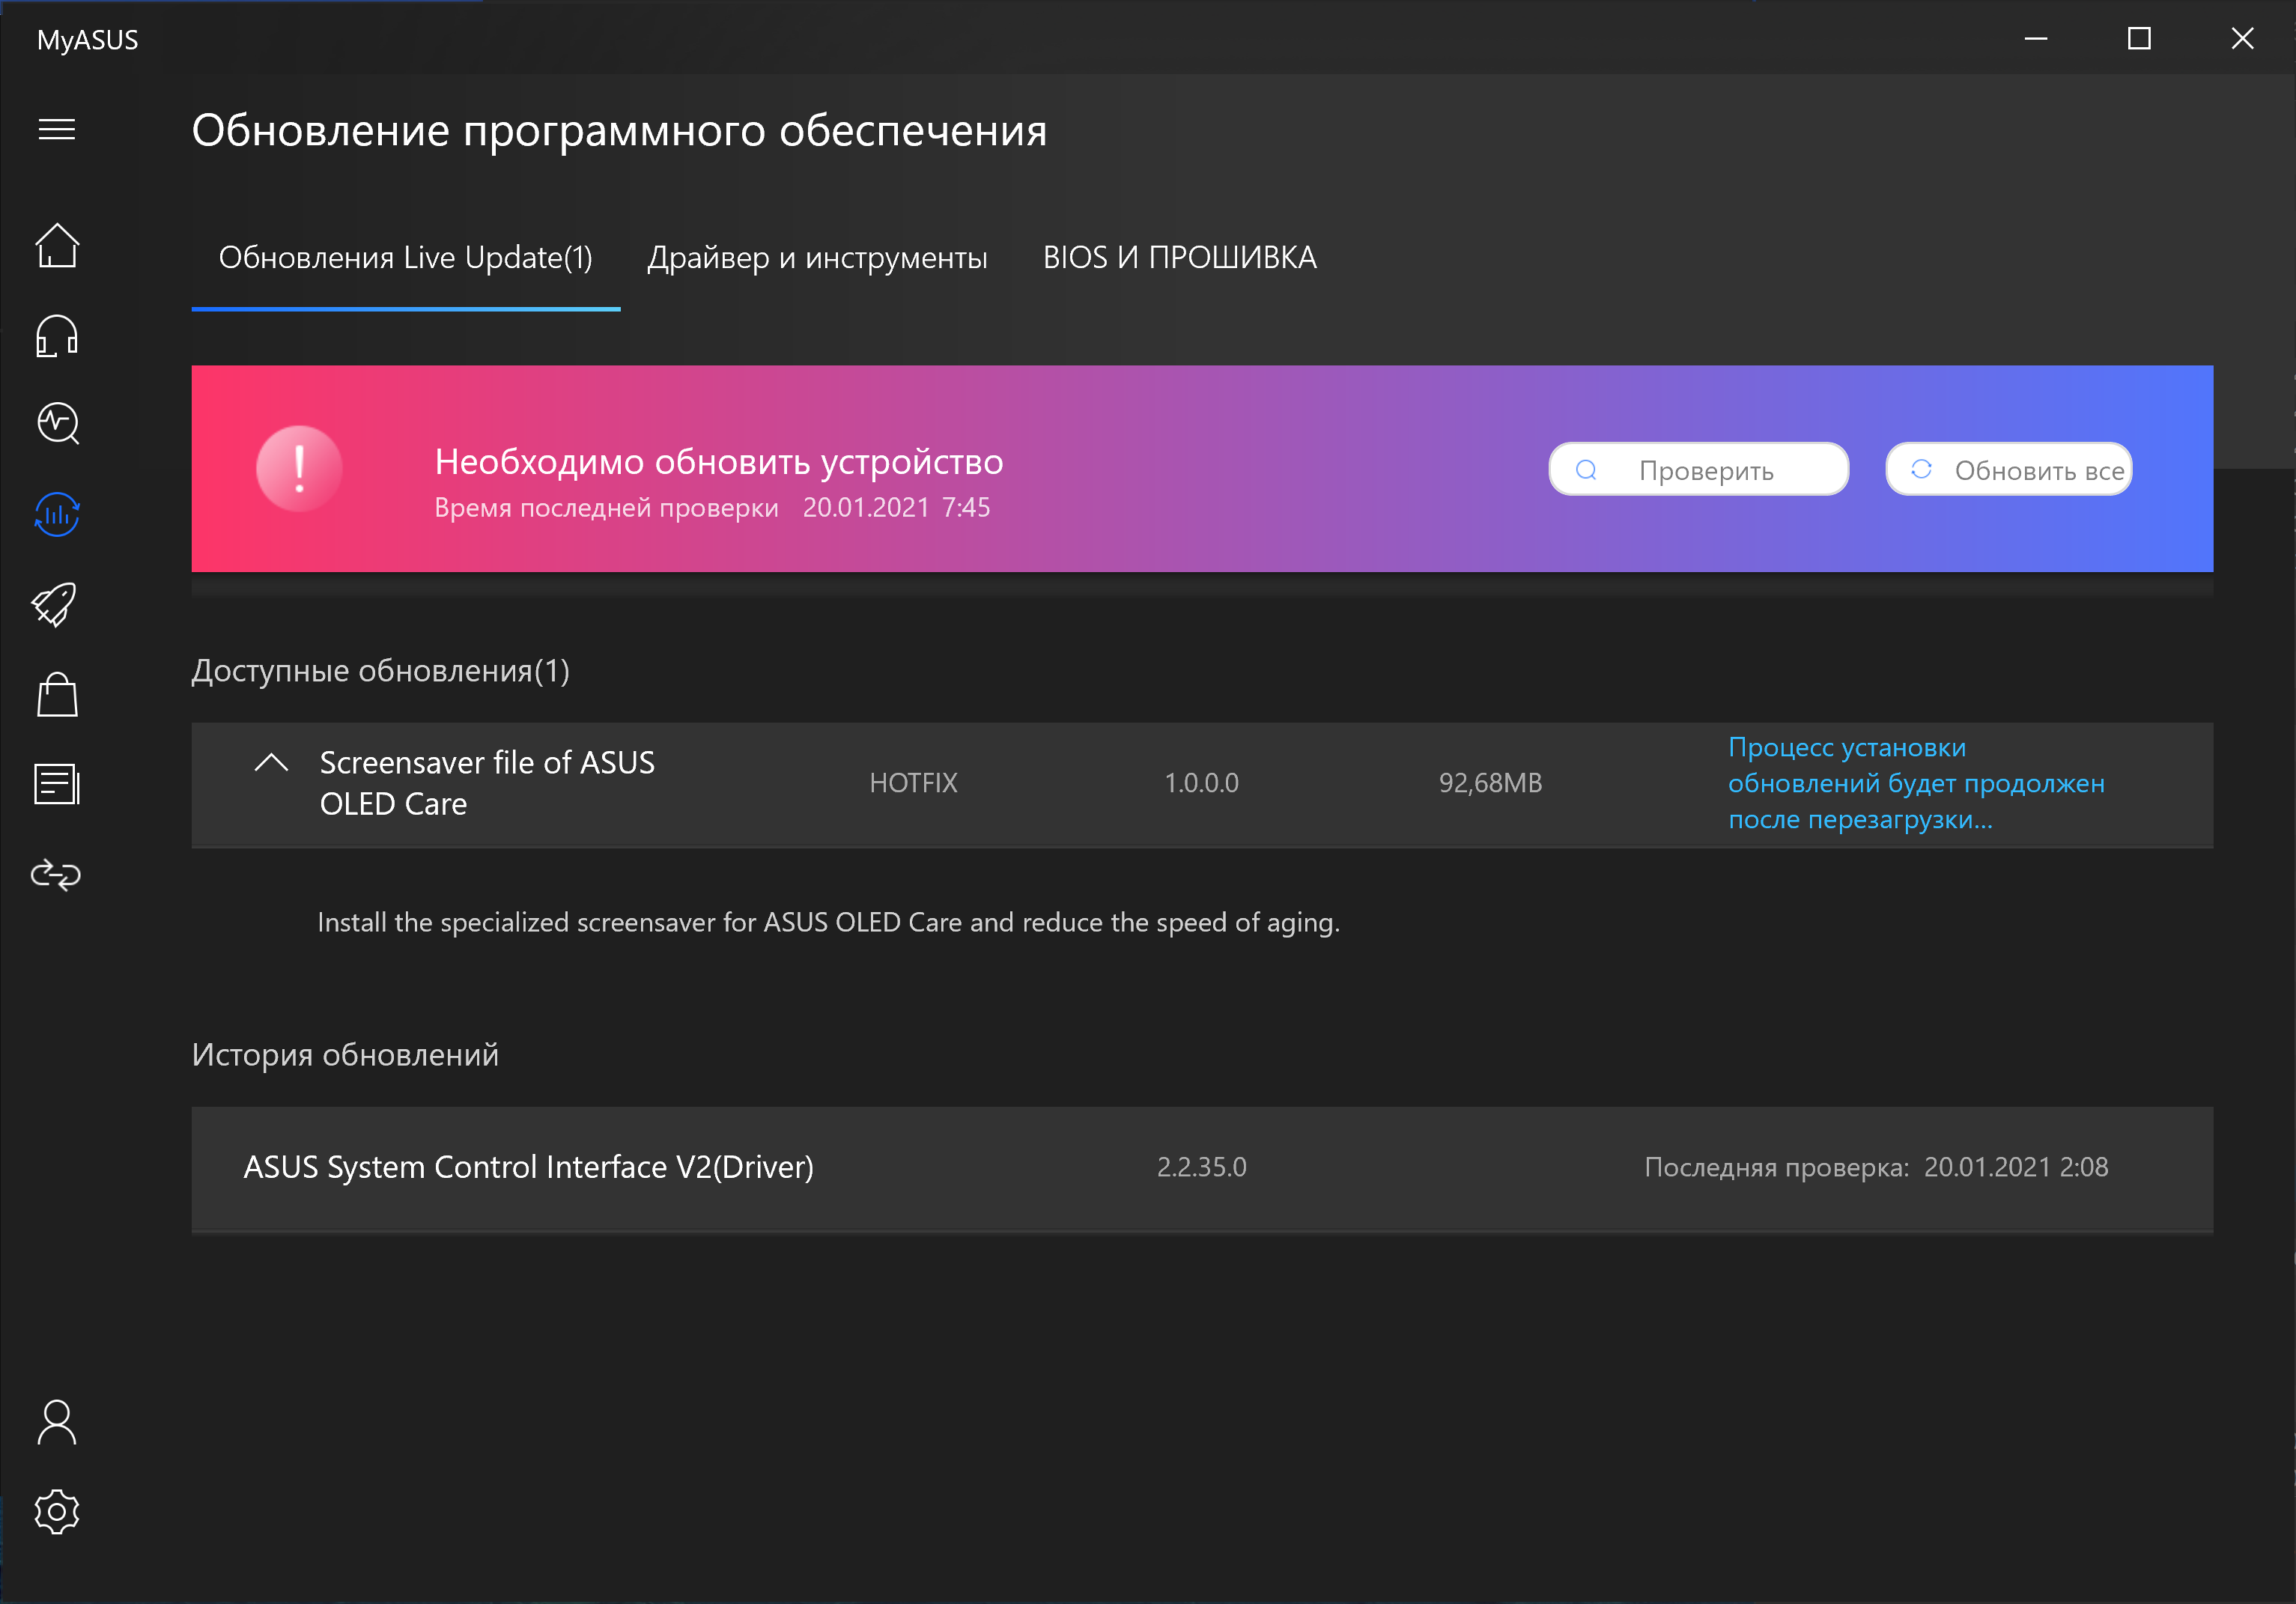The width and height of the screenshot is (2296, 1604).
Task: Select the Software Update sidebar icon
Action: tap(57, 515)
